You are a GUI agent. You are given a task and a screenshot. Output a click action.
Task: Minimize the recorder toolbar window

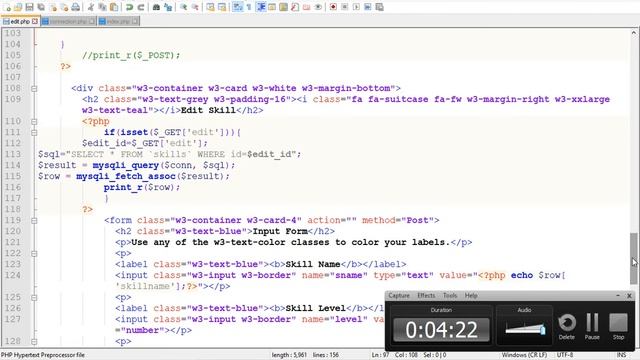click(618, 295)
